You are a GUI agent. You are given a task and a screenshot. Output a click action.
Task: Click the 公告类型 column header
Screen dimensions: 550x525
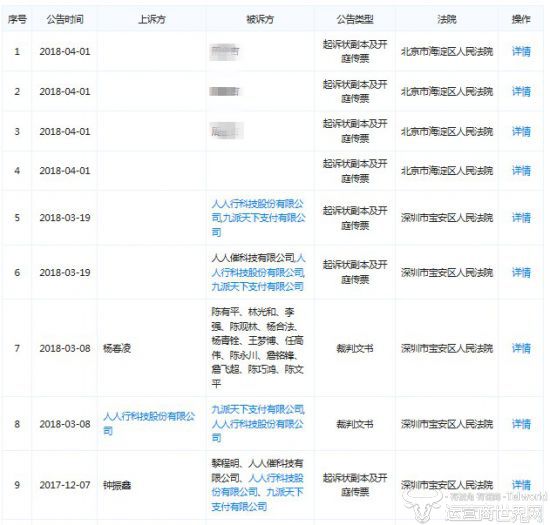[355, 19]
